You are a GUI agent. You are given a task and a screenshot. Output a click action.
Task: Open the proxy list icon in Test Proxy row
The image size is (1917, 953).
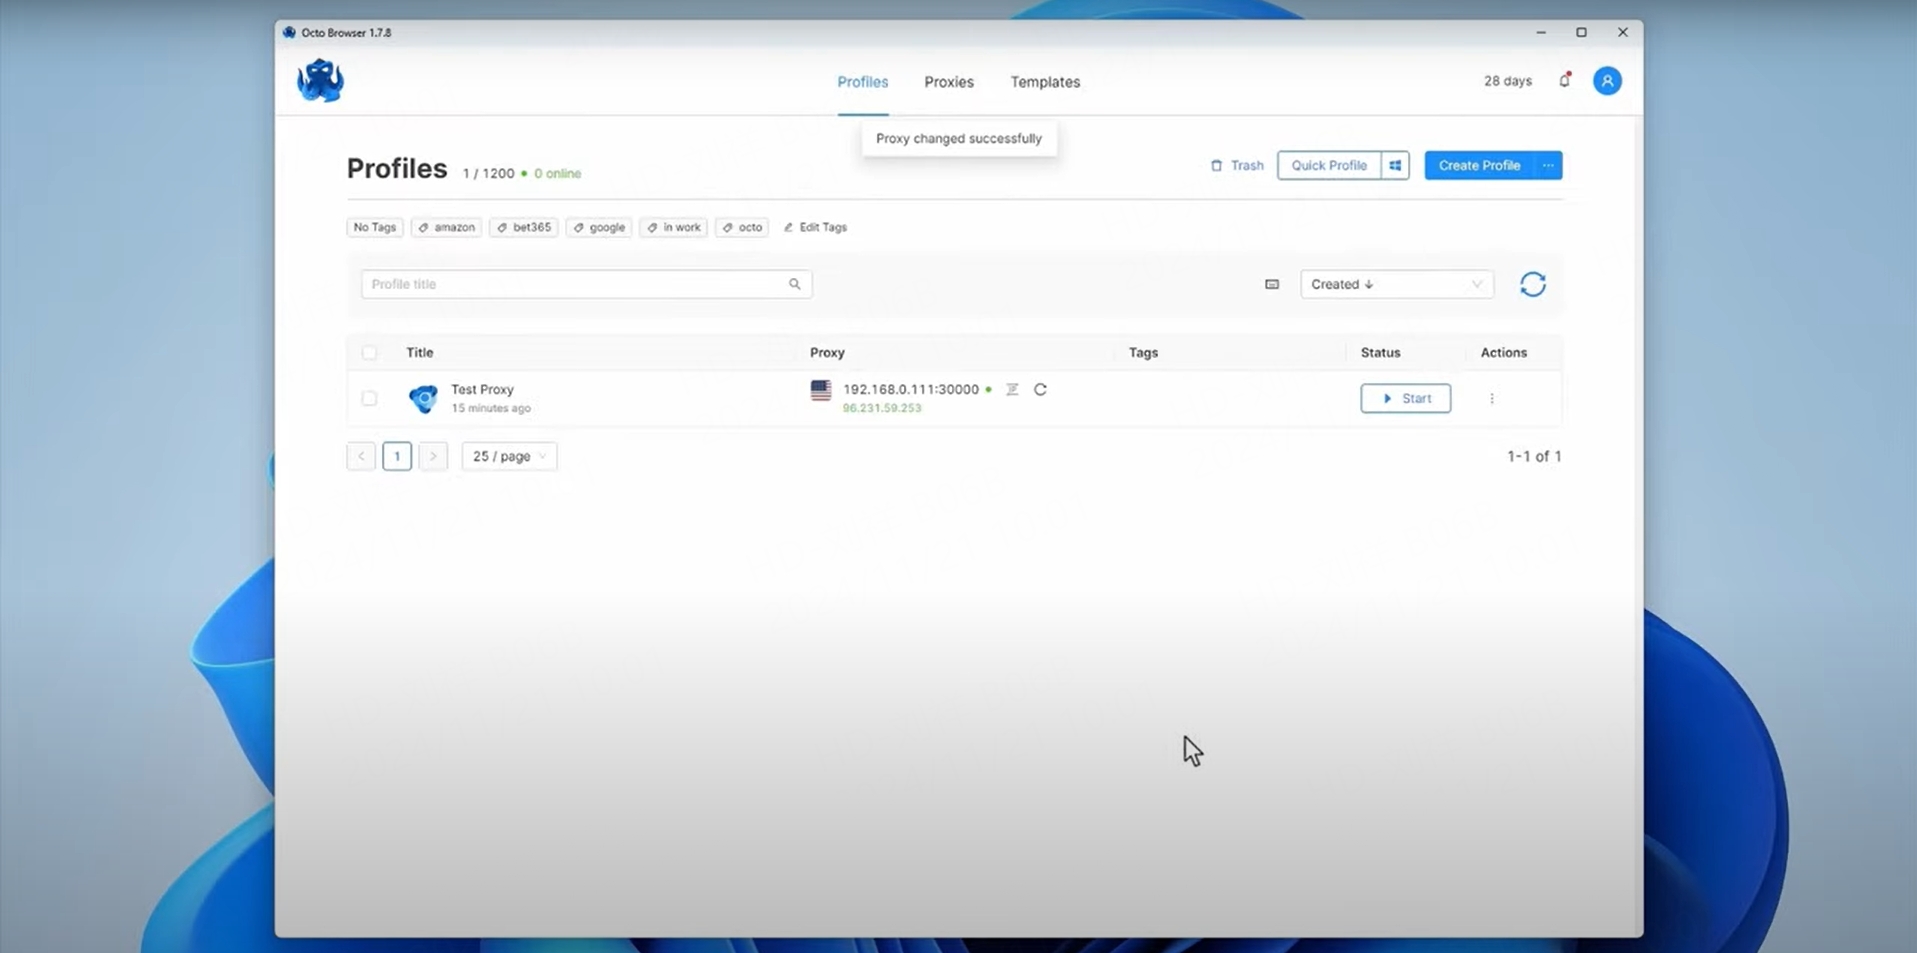[x=1012, y=390]
